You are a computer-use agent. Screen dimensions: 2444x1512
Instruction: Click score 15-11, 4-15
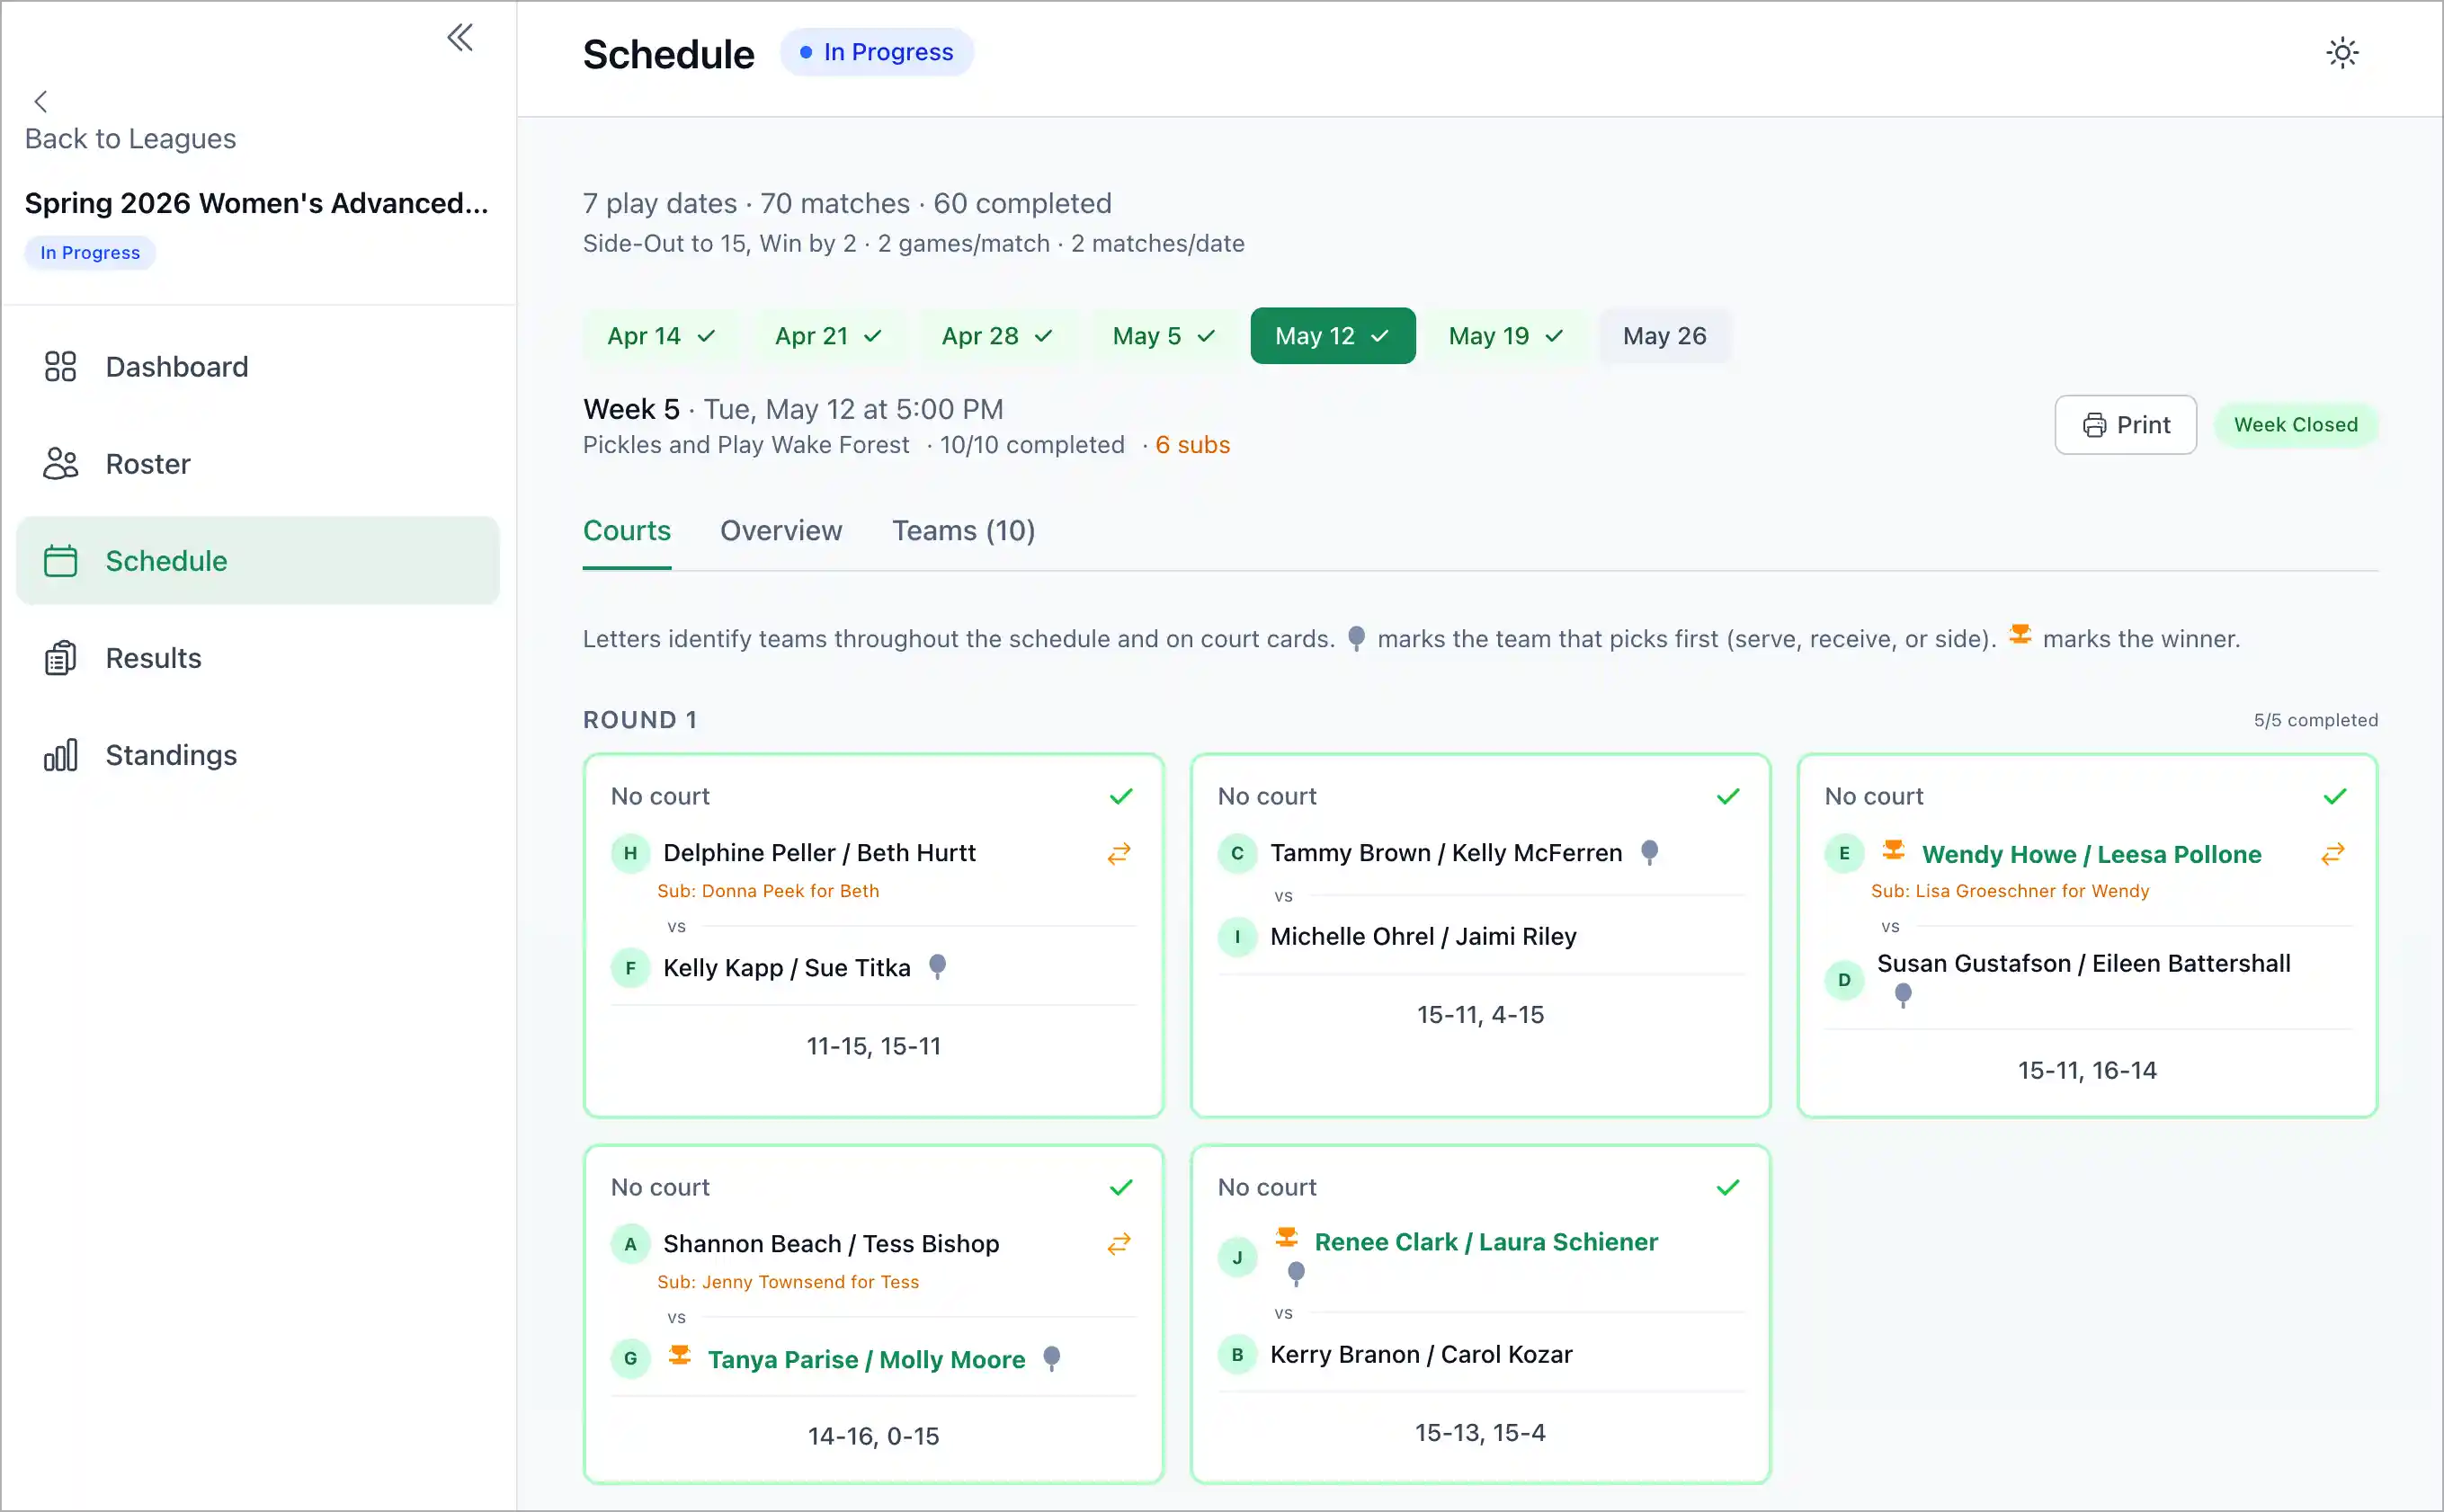click(x=1480, y=1015)
